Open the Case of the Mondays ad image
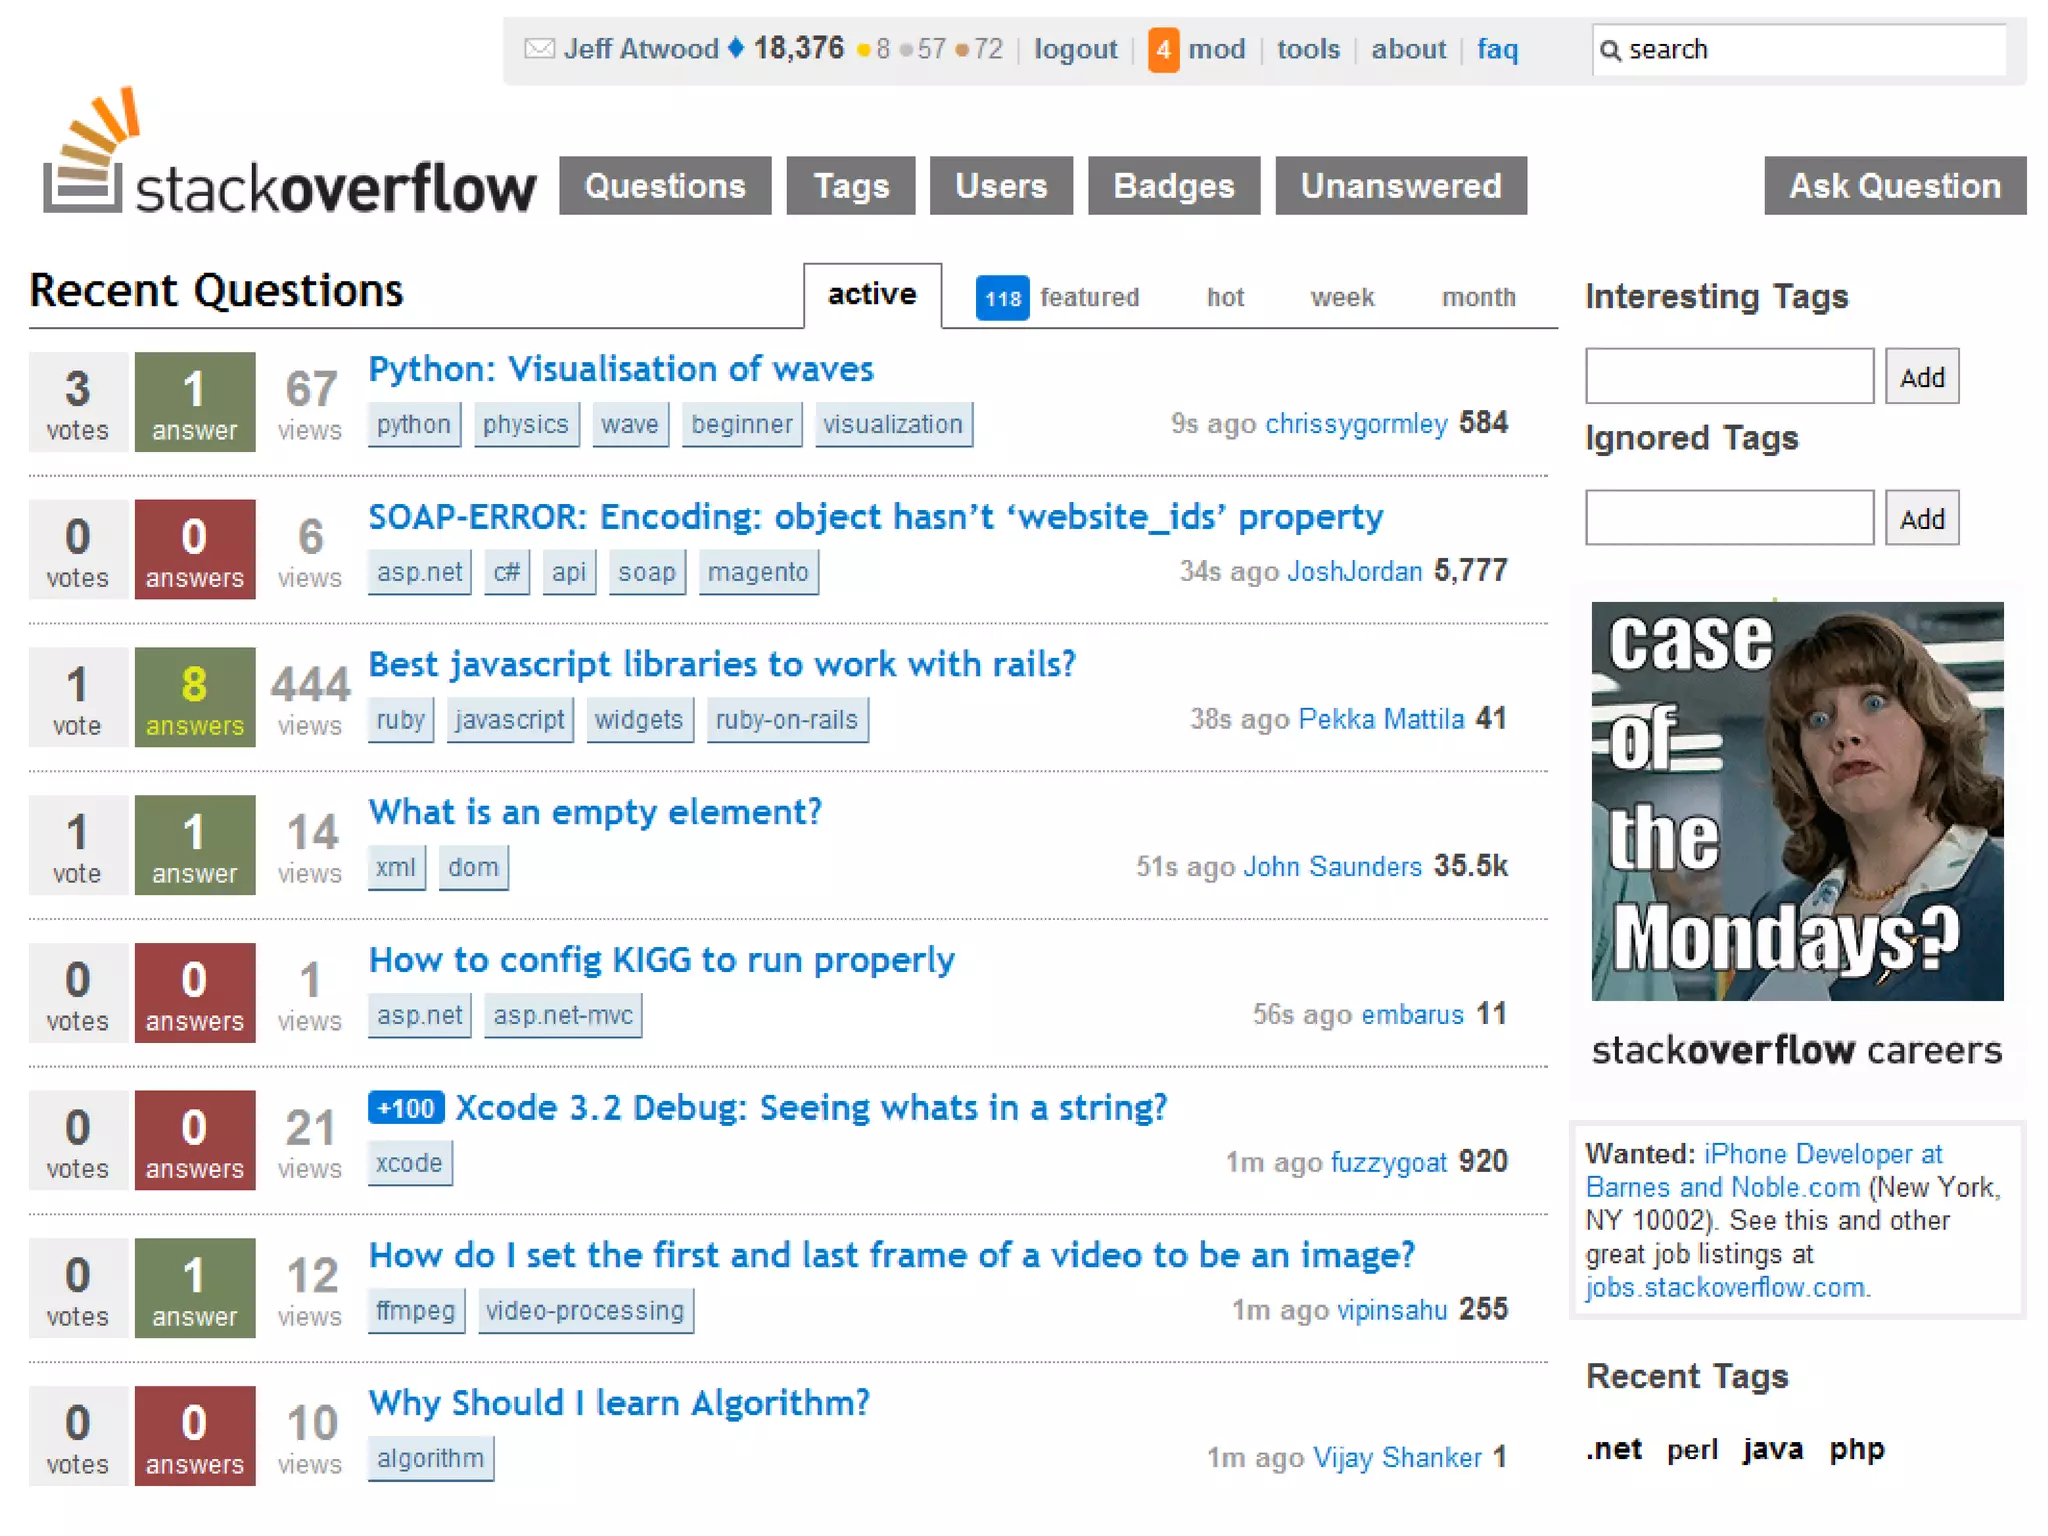 click(x=1796, y=800)
